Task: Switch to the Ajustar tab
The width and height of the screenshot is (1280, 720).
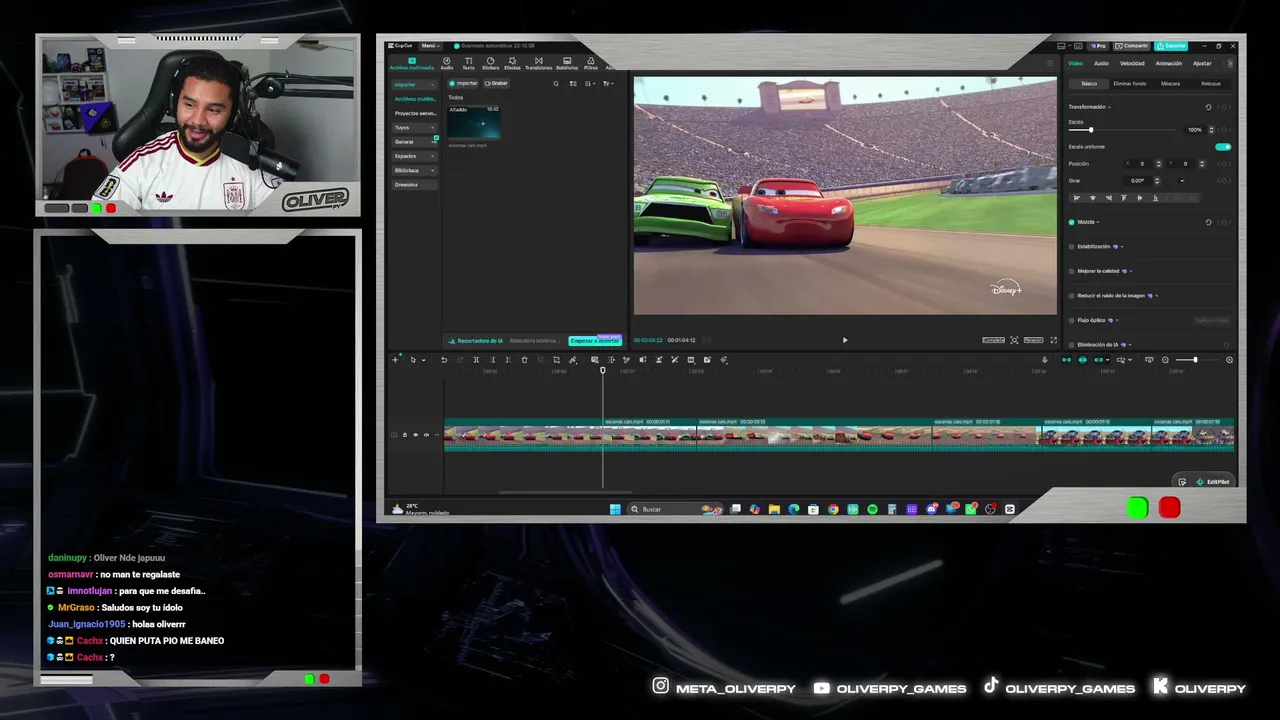Action: (x=1202, y=63)
